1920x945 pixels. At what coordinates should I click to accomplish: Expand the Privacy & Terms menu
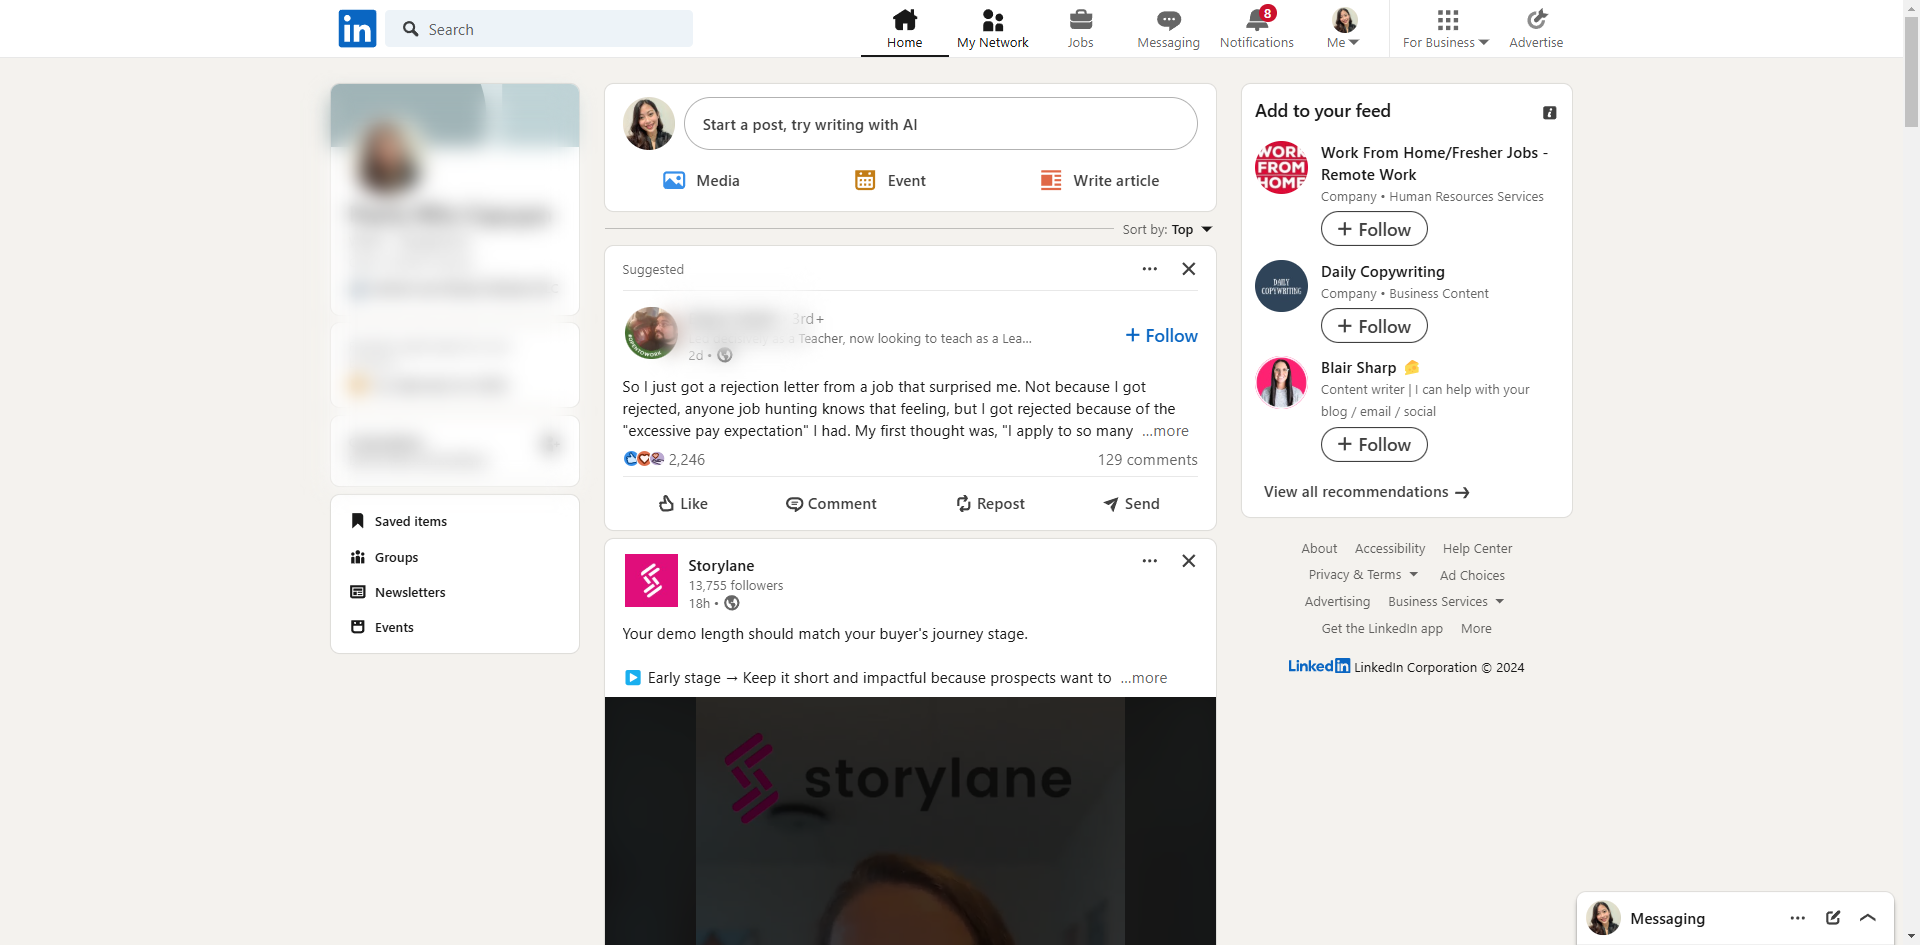pyautogui.click(x=1363, y=575)
